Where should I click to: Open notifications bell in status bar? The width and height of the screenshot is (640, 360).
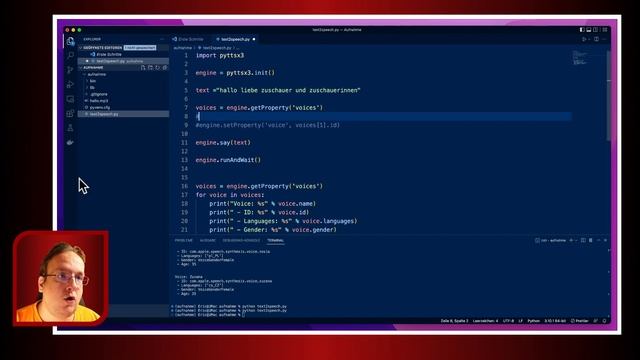[x=604, y=321]
